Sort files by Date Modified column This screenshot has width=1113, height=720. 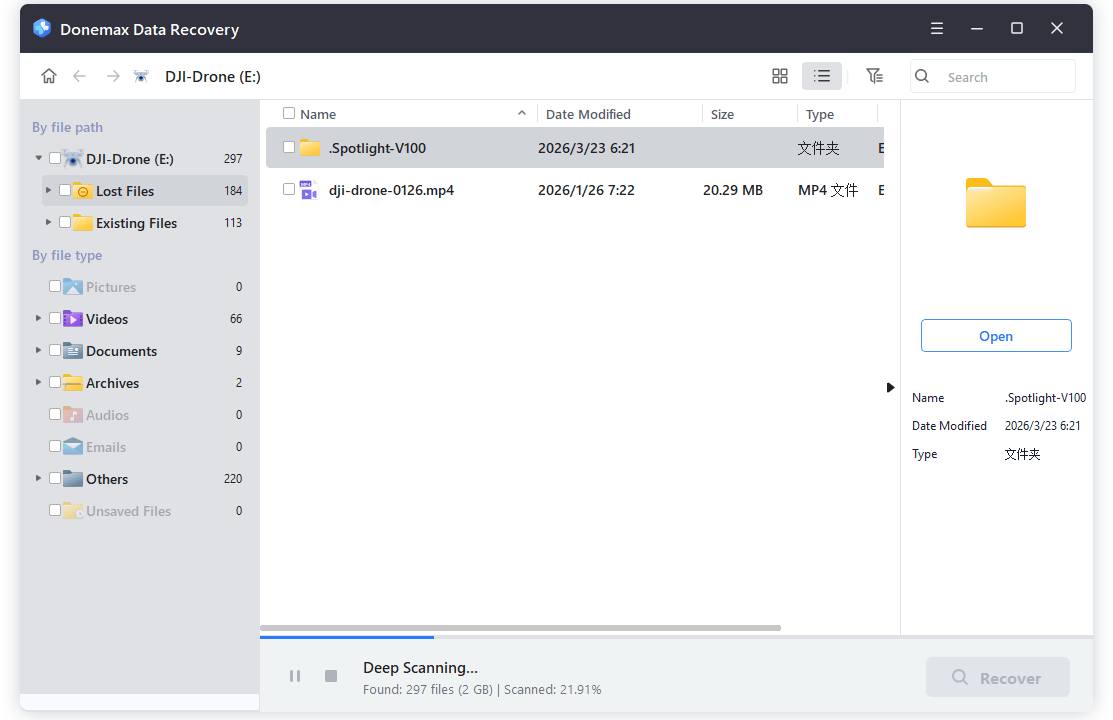[x=588, y=114]
